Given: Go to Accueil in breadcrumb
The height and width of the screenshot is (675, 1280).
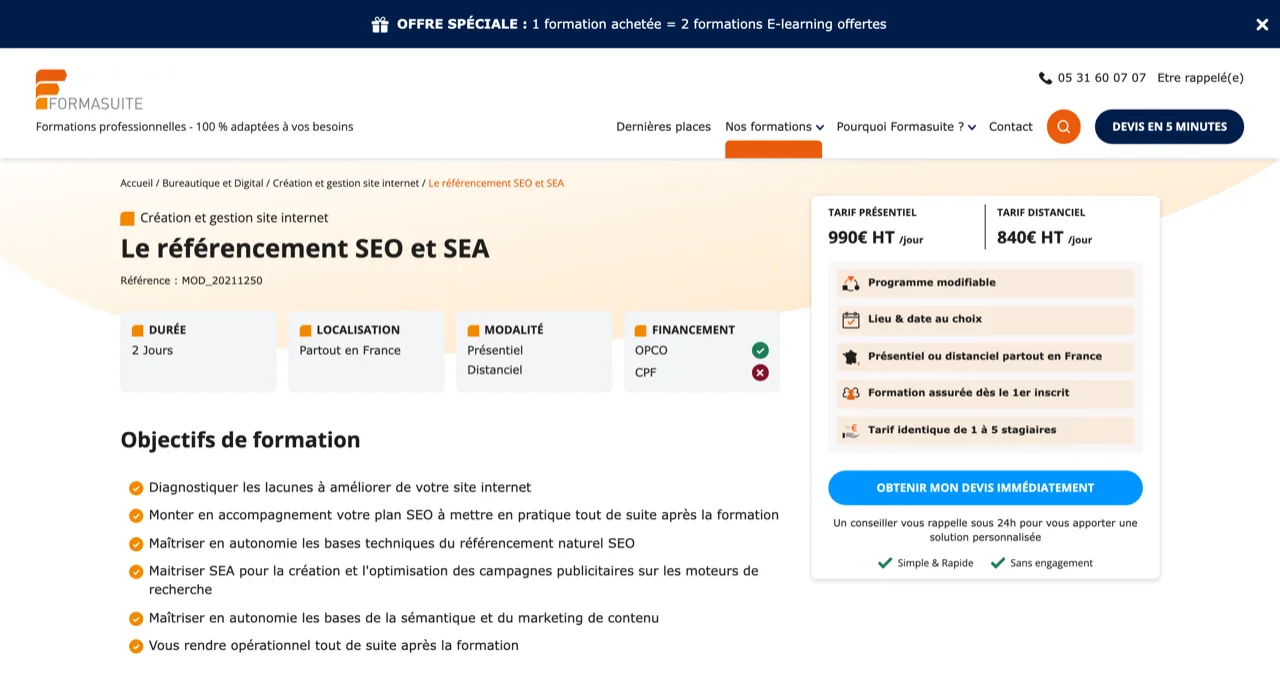Looking at the screenshot, I should coord(136,183).
